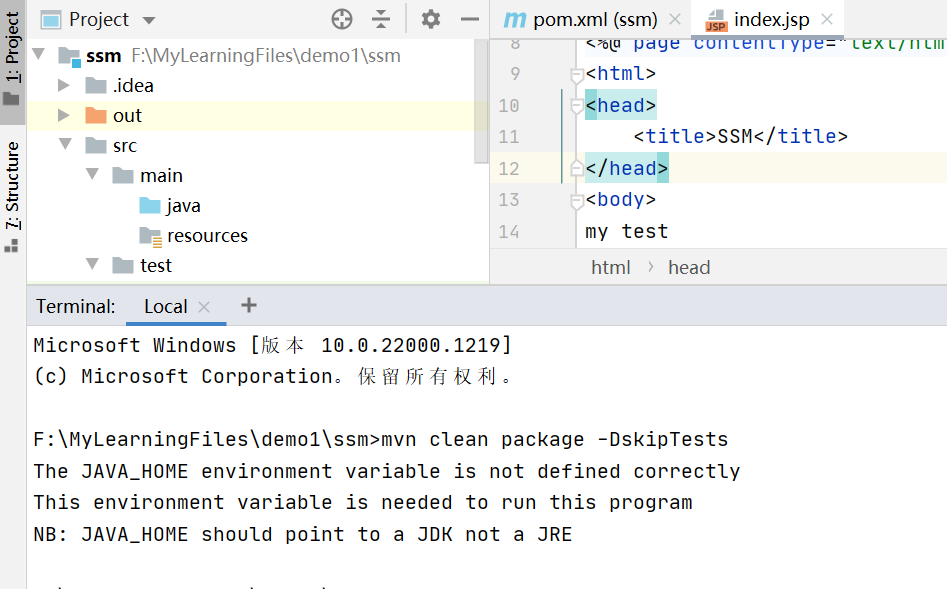Place cursor in <title>SSM</title> line
947x589 pixels.
tap(740, 137)
